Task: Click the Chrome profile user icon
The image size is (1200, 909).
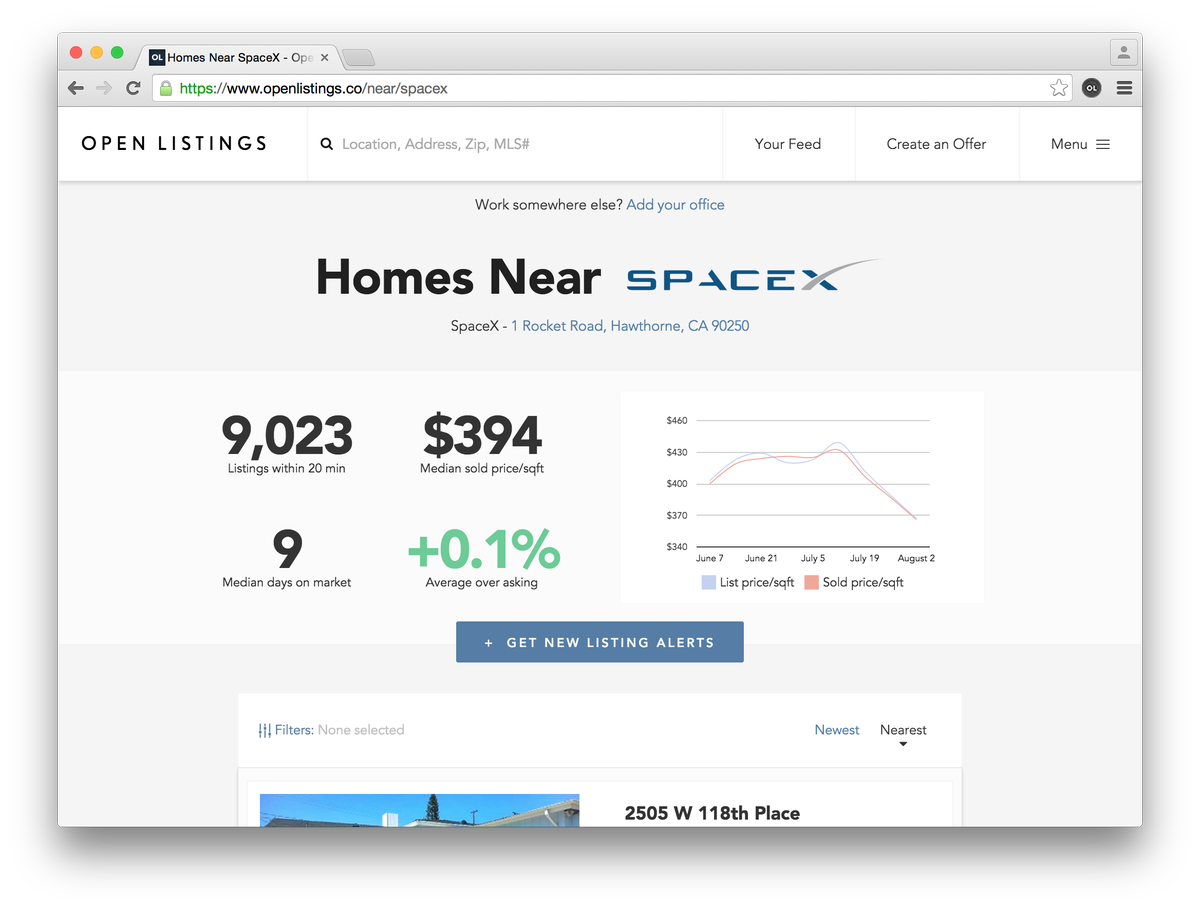Action: point(1124,52)
